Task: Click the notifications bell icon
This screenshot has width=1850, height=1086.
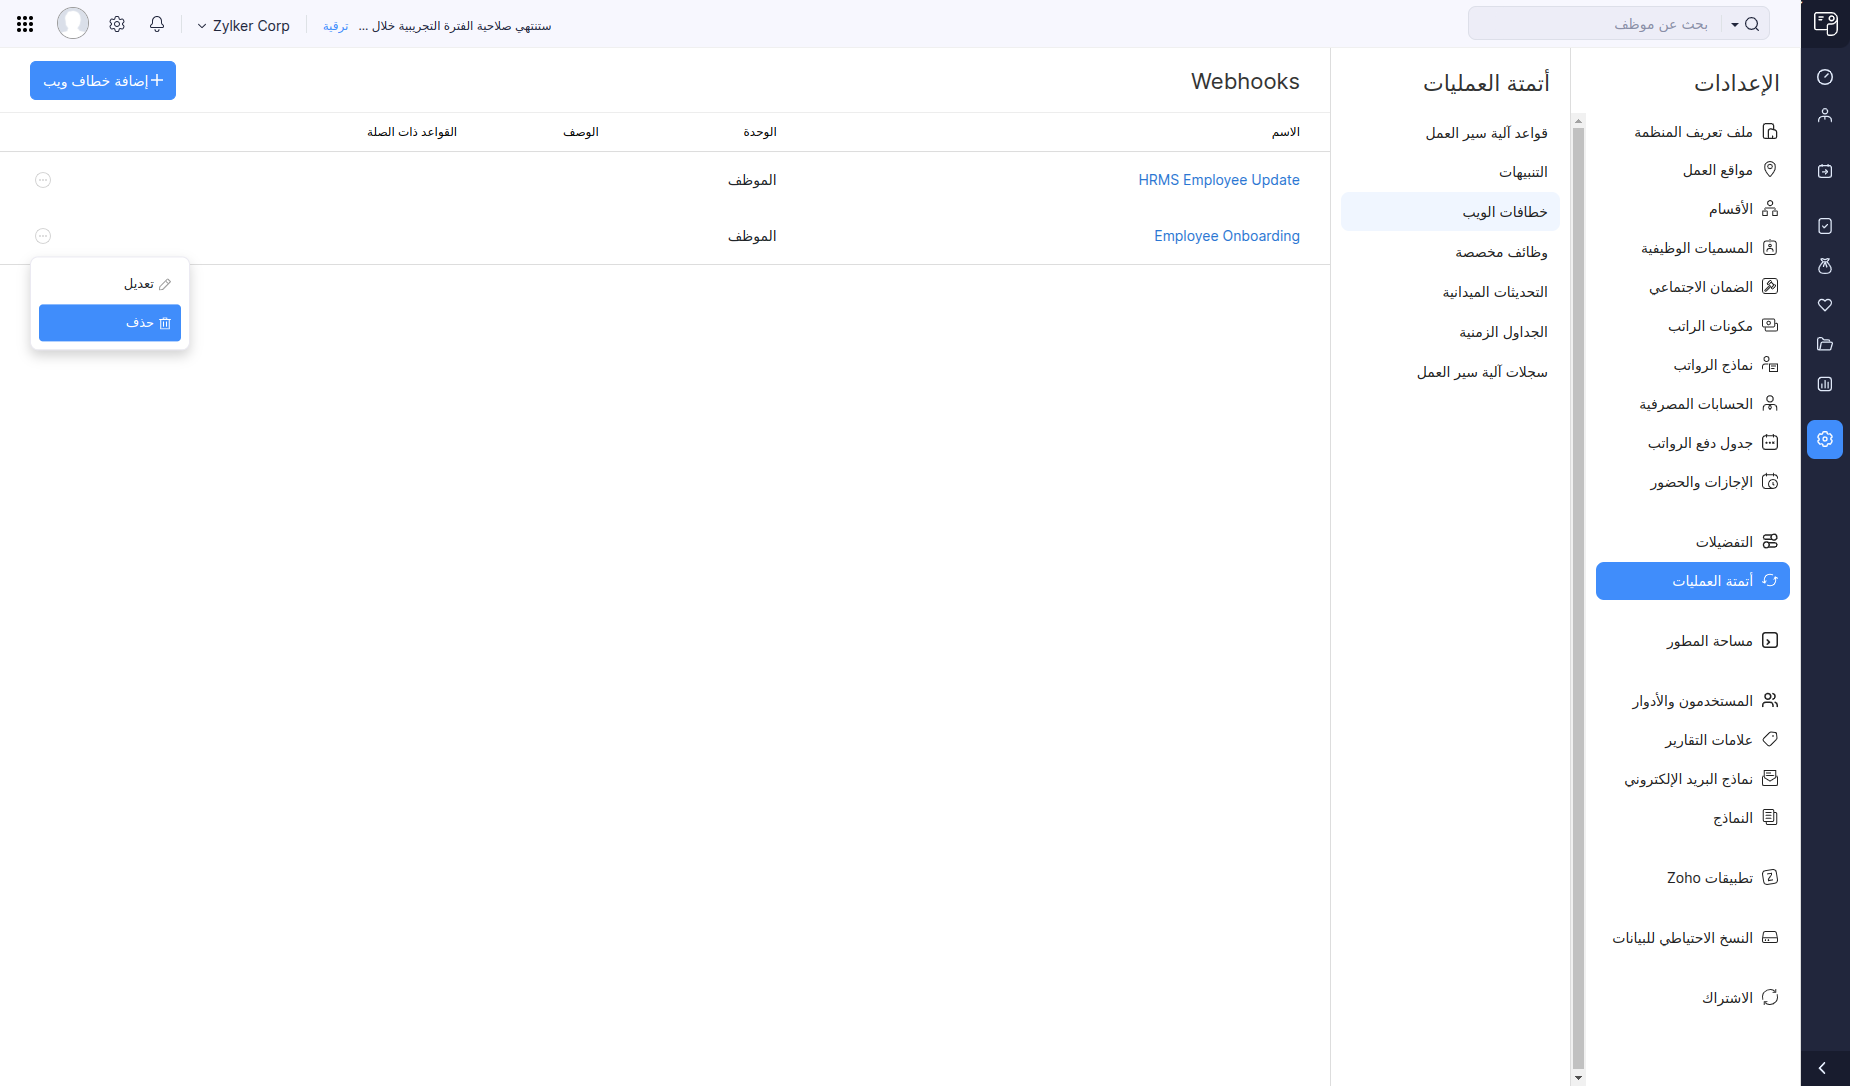Action: pos(157,24)
